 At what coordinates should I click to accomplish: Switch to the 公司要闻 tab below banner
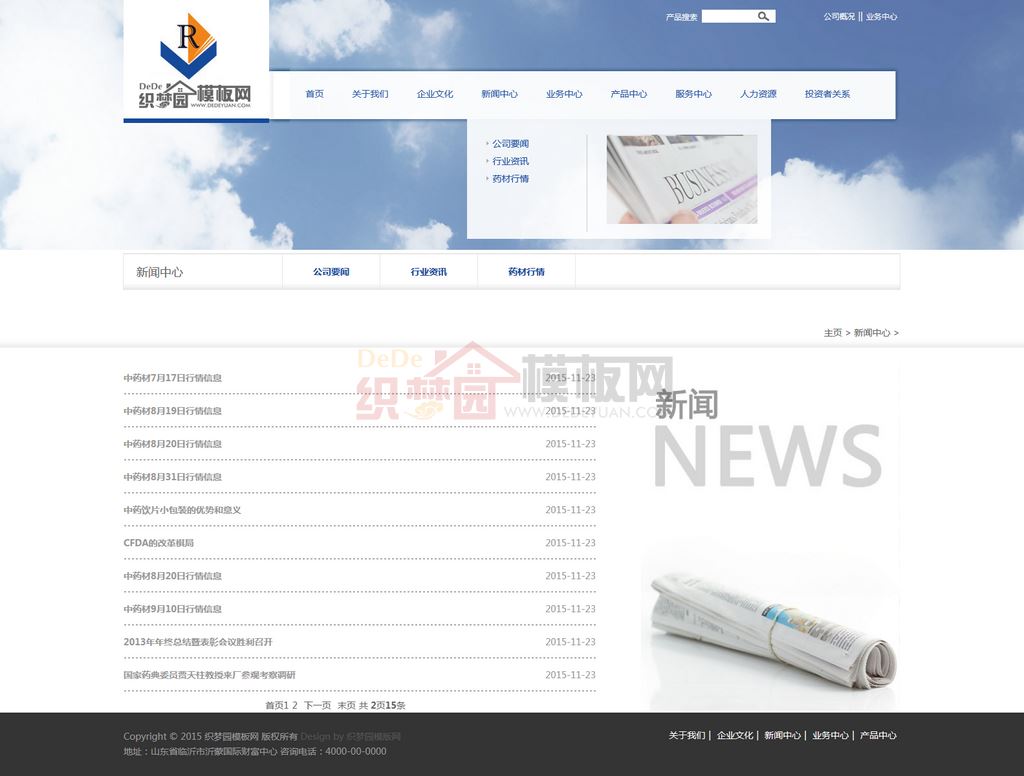point(331,272)
